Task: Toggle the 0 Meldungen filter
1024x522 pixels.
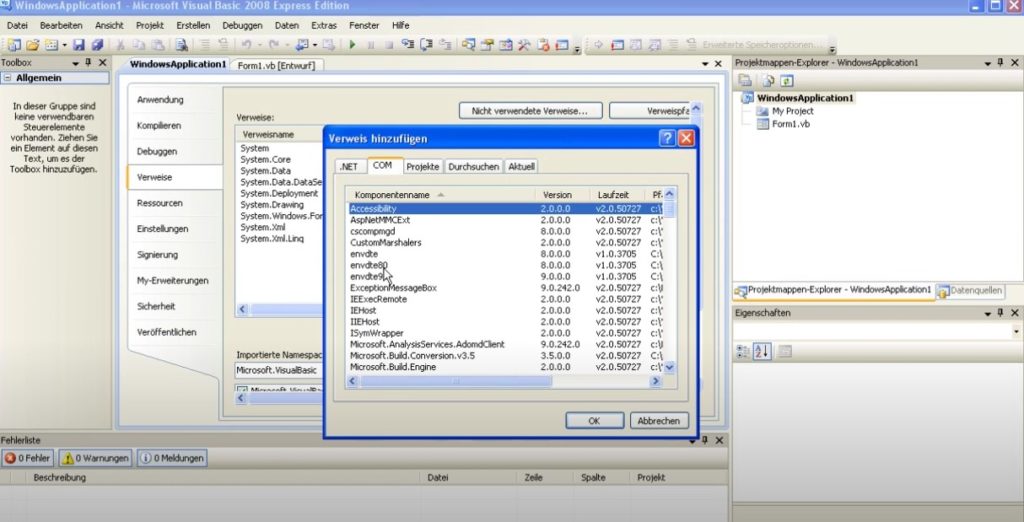Action: coord(172,458)
